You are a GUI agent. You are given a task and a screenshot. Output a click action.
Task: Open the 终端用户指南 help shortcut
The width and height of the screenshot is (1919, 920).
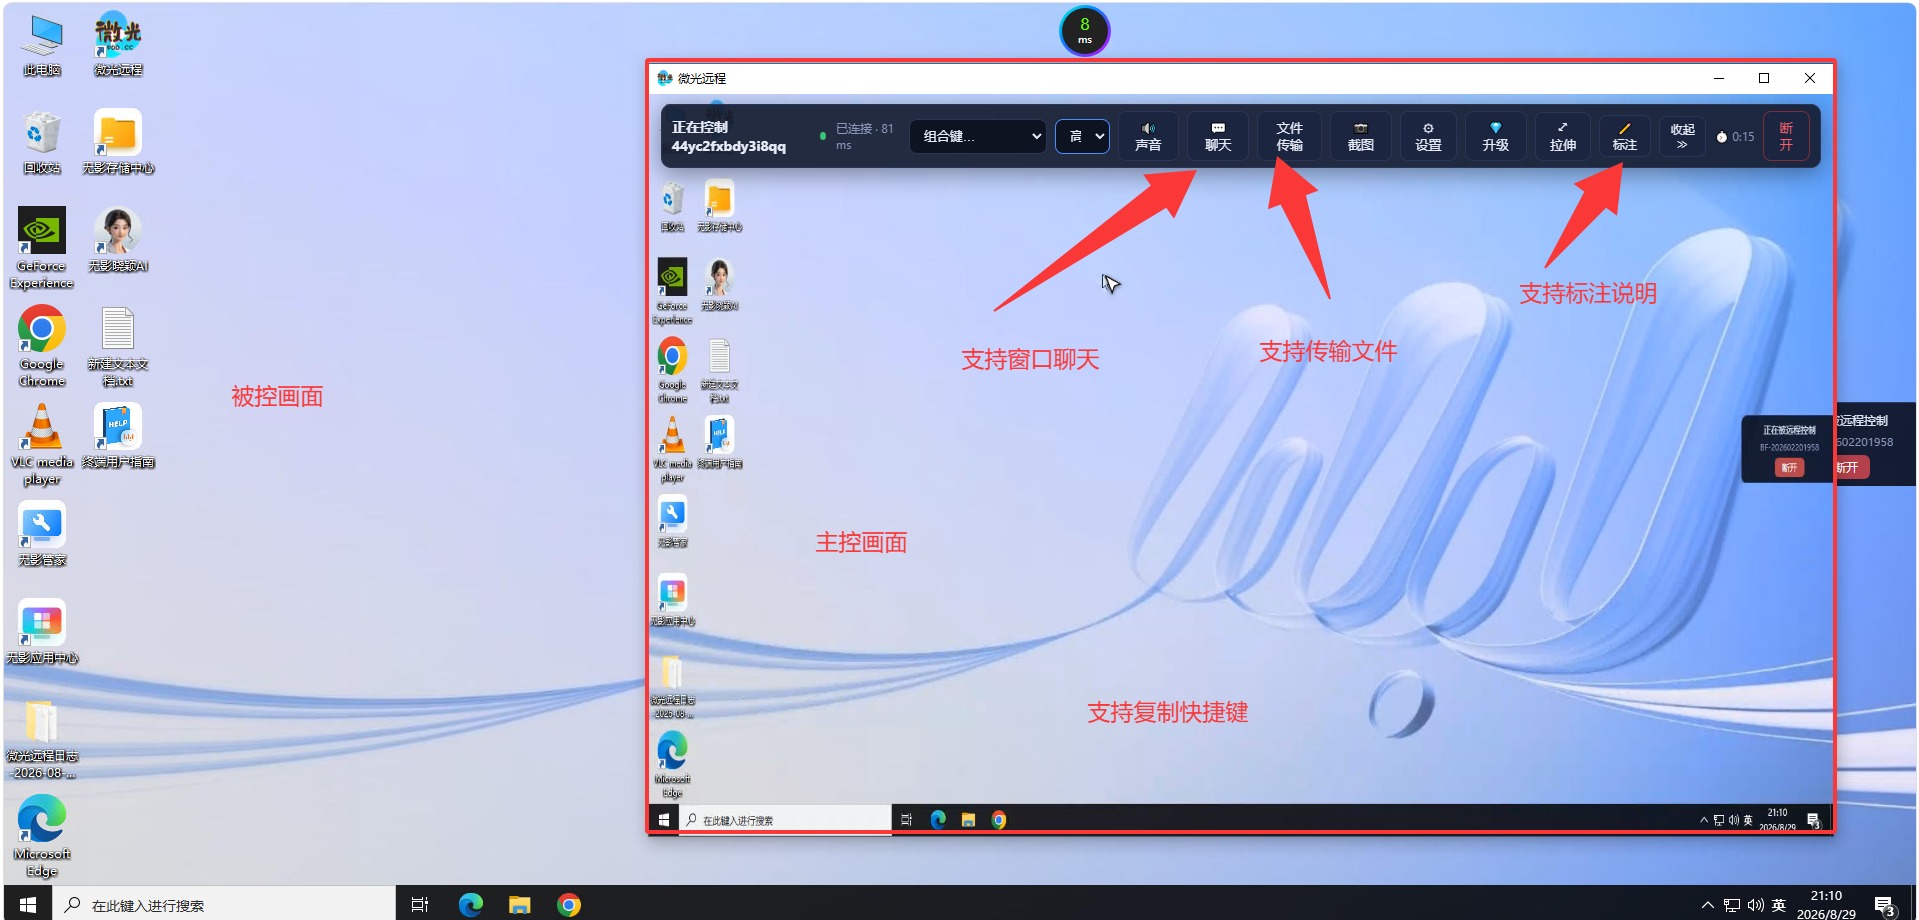tap(118, 437)
